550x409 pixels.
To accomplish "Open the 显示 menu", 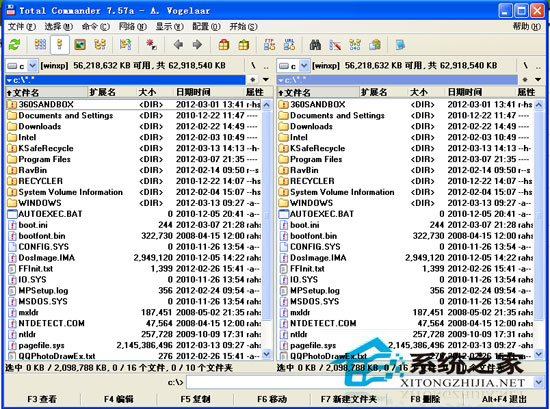I will pyautogui.click(x=169, y=27).
